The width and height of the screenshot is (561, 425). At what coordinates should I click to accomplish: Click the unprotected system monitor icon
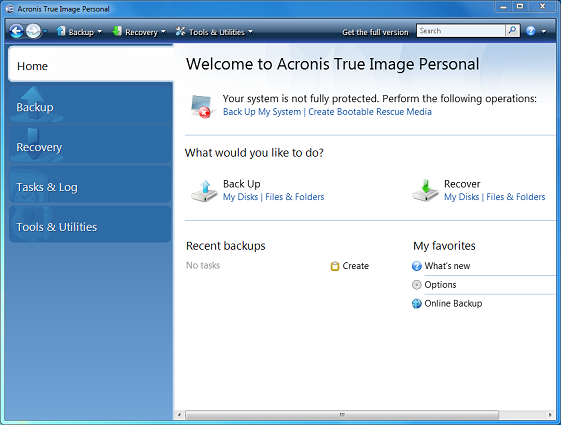(202, 106)
